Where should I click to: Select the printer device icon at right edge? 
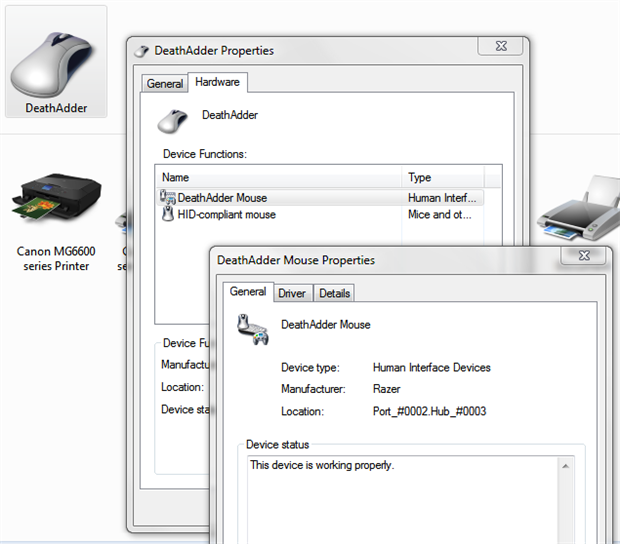(578, 208)
